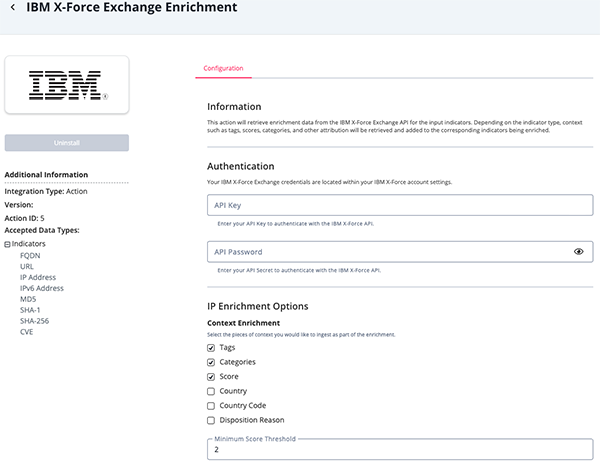
Task: Click the 'Additional Information' heading
Action: point(46,175)
